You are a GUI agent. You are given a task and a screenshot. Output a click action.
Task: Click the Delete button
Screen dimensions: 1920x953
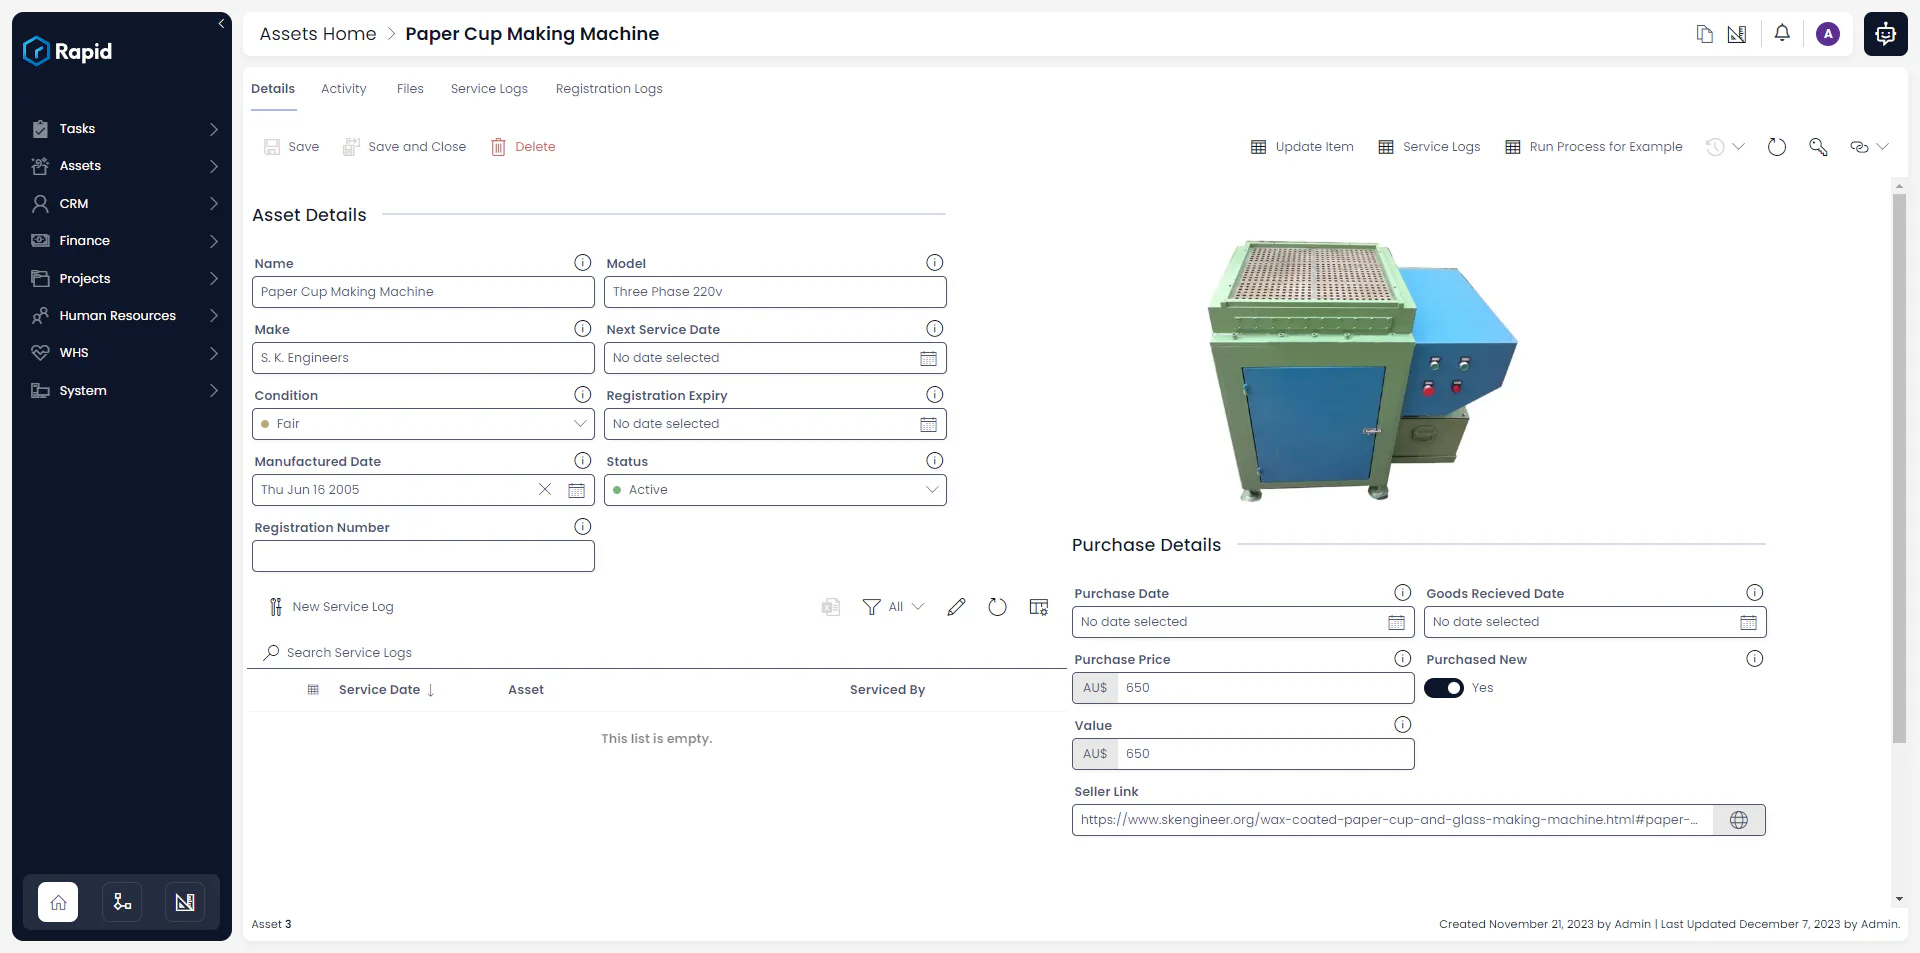point(522,147)
